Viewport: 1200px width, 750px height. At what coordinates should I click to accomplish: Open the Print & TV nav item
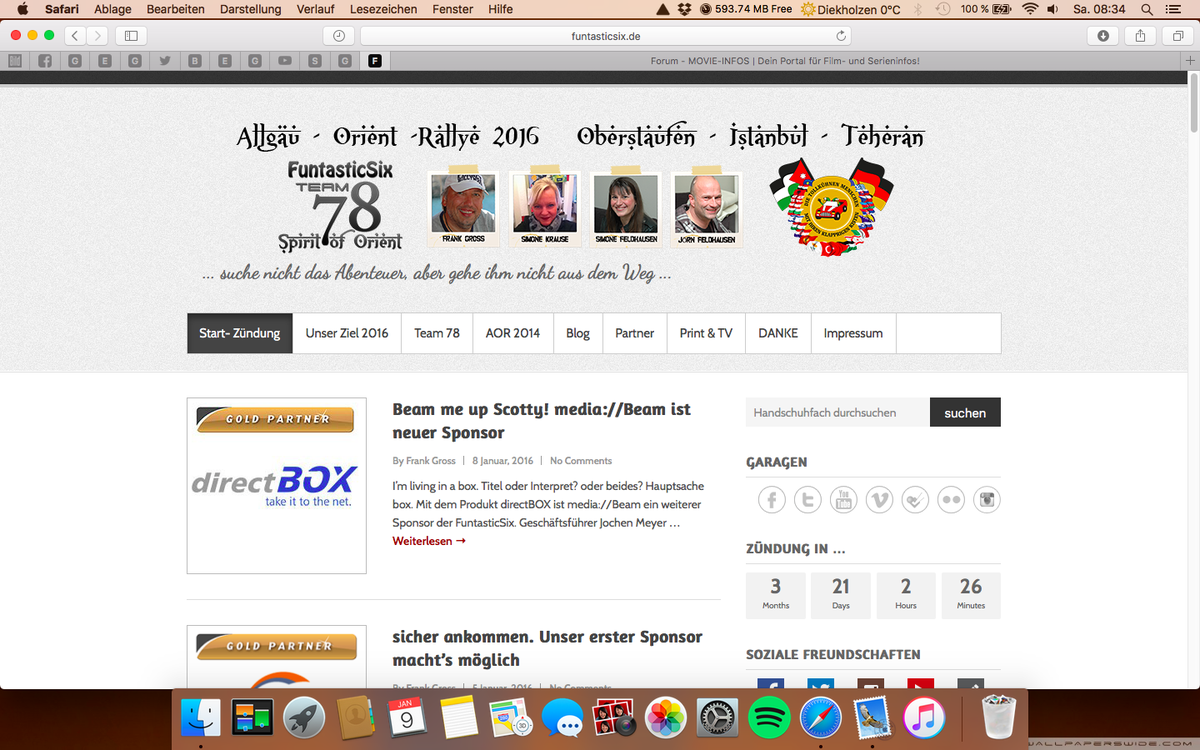pyautogui.click(x=706, y=333)
